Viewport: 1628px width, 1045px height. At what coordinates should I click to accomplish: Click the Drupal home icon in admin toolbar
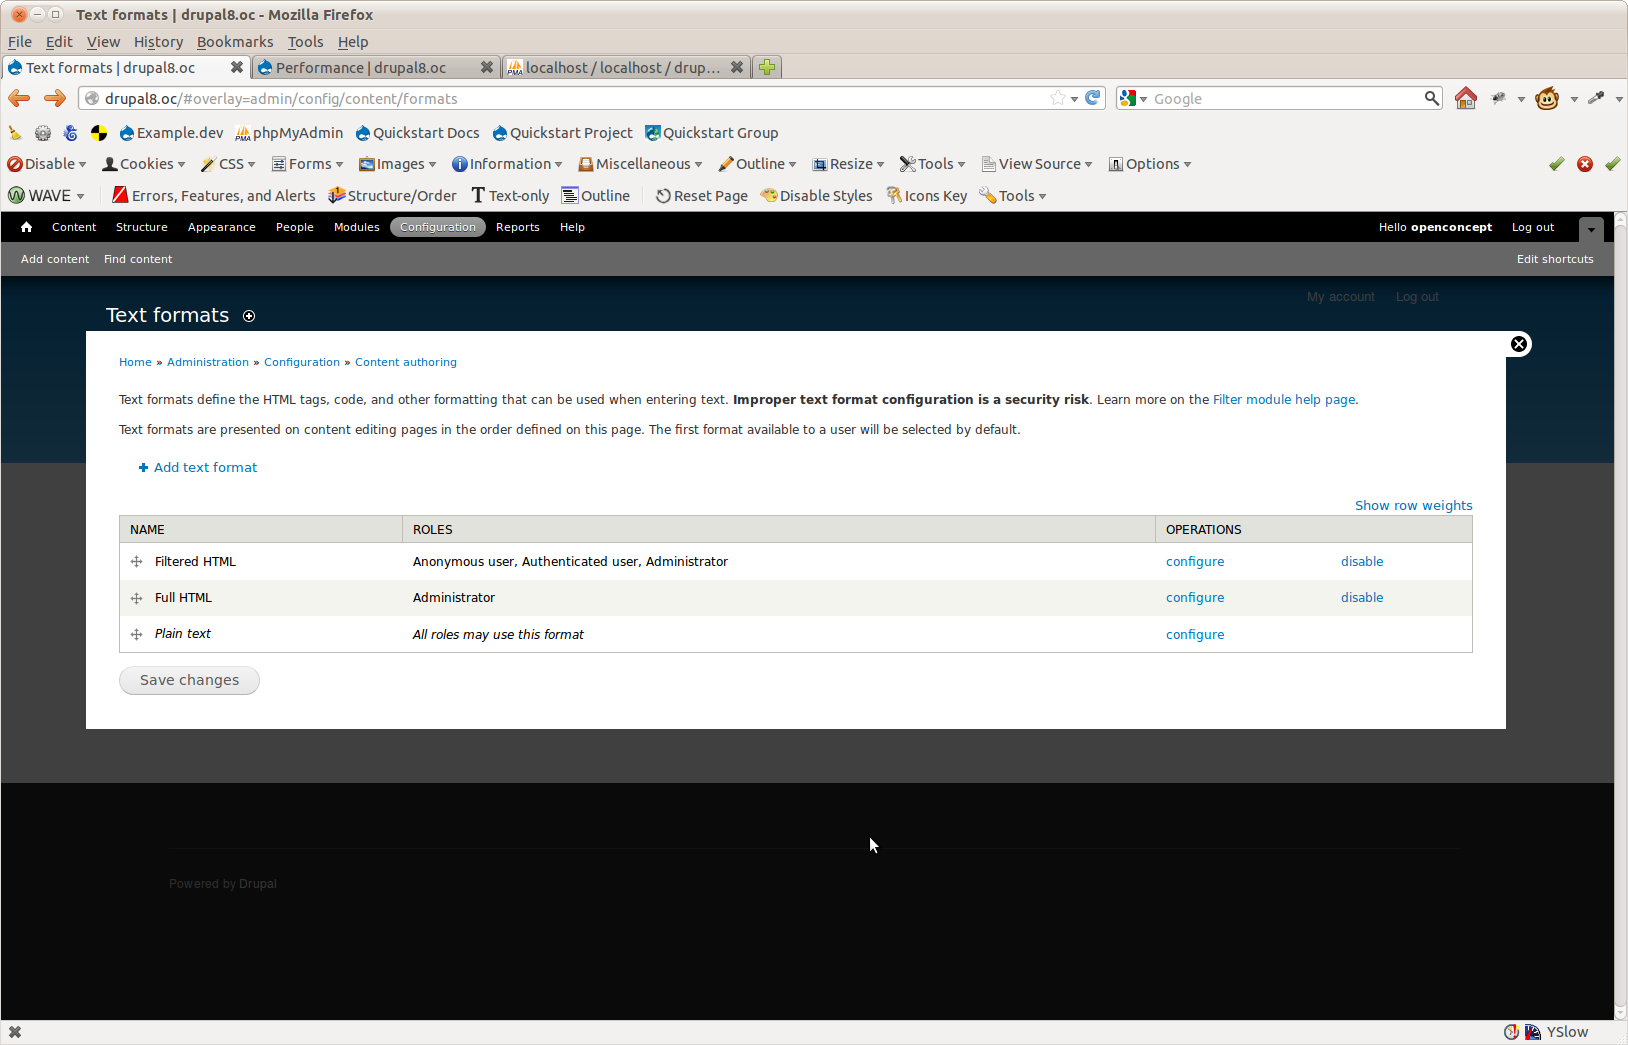click(x=27, y=227)
